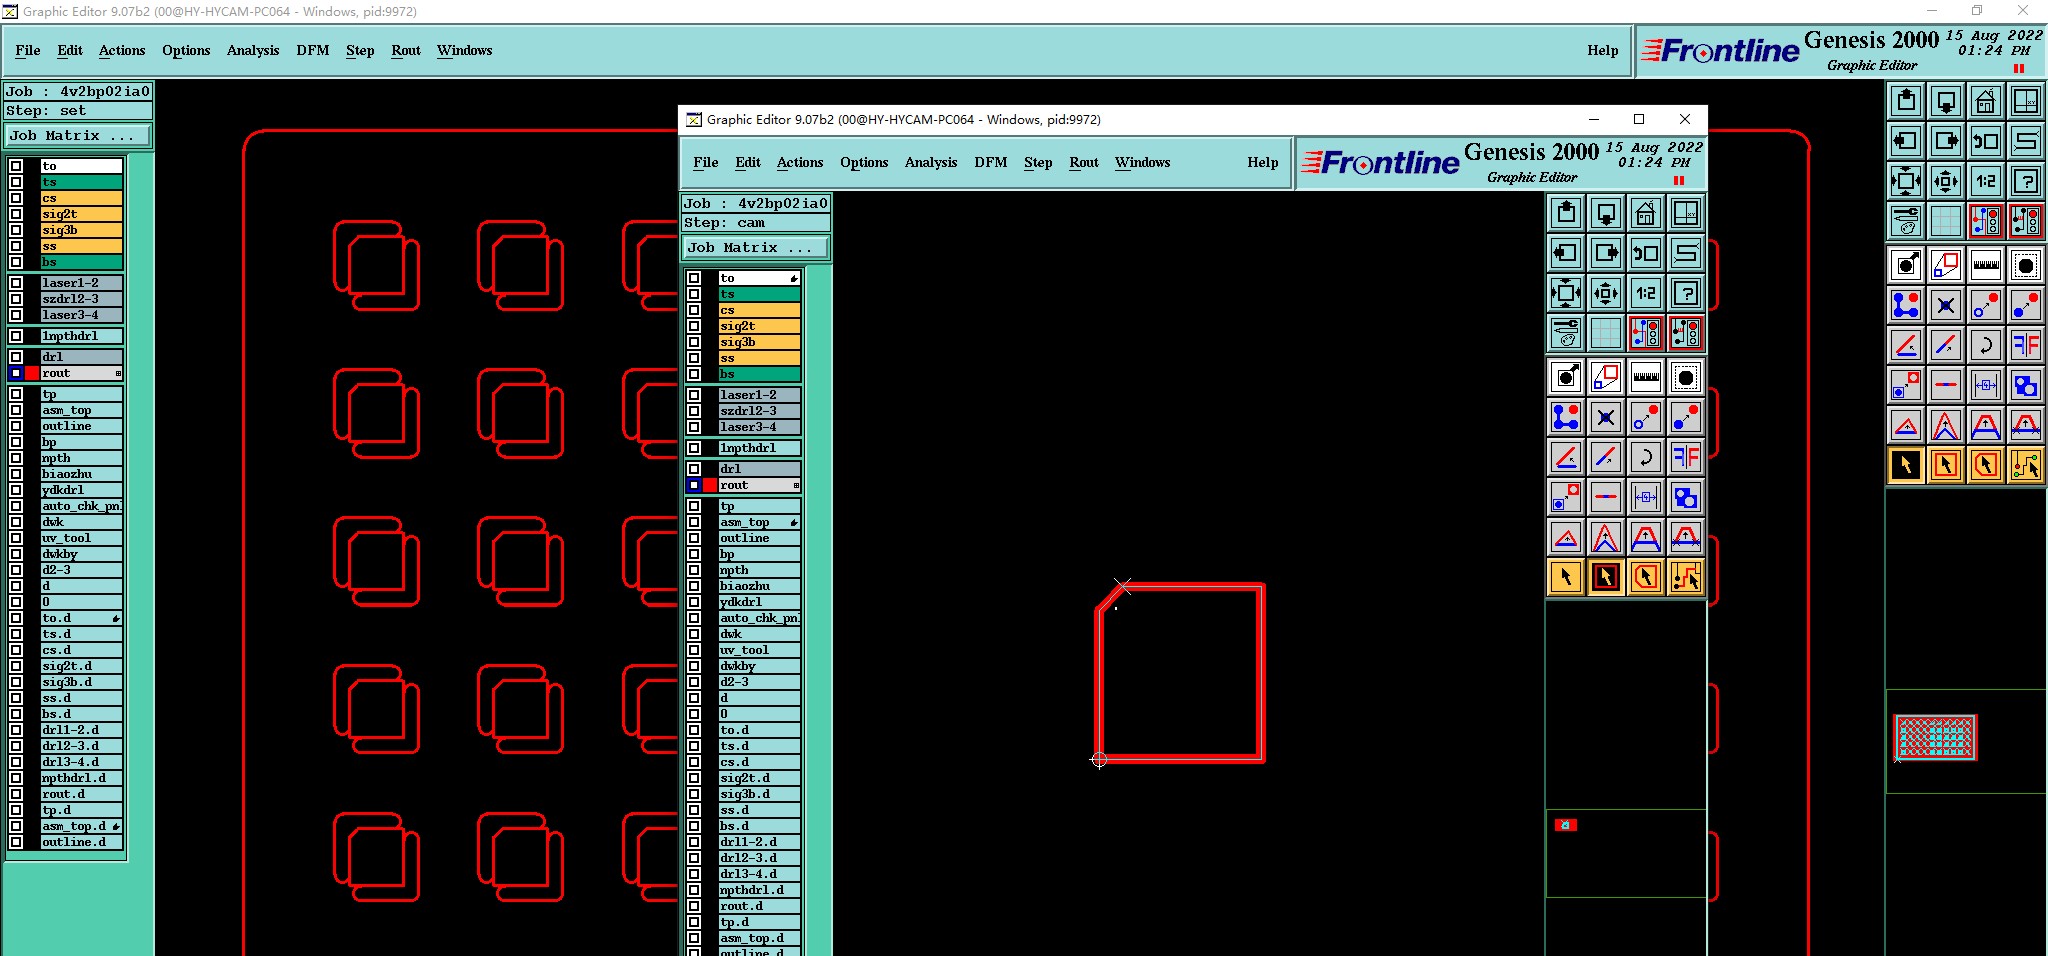Toggle the checkbox for layer biaozhu in background window
The height and width of the screenshot is (956, 2048).
(16, 474)
